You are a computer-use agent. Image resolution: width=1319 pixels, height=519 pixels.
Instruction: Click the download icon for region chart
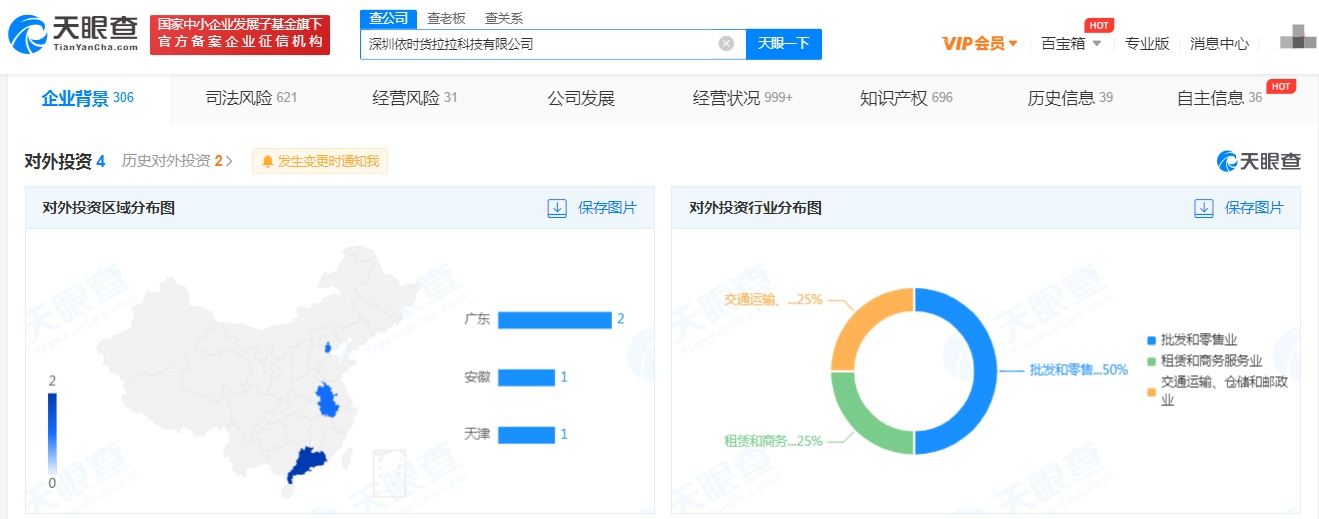click(557, 208)
